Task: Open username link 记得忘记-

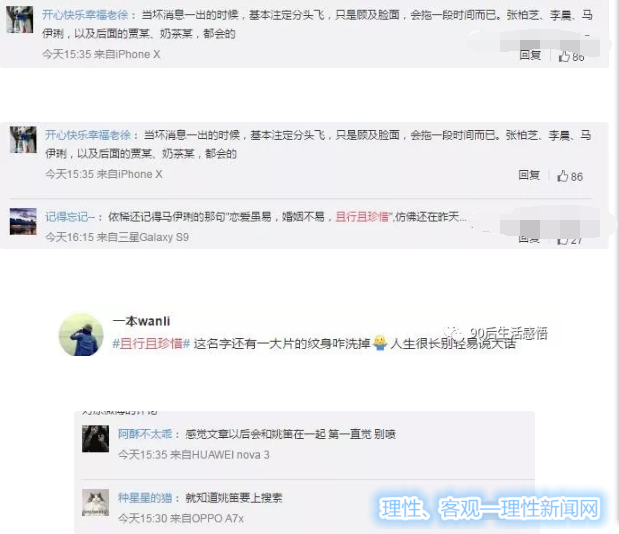Action: pyautogui.click(x=70, y=217)
